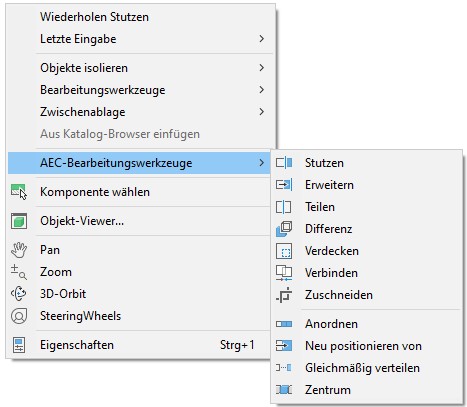The width and height of the screenshot is (467, 407).
Task: Click the Zentrum submenu item
Action: (x=367, y=390)
